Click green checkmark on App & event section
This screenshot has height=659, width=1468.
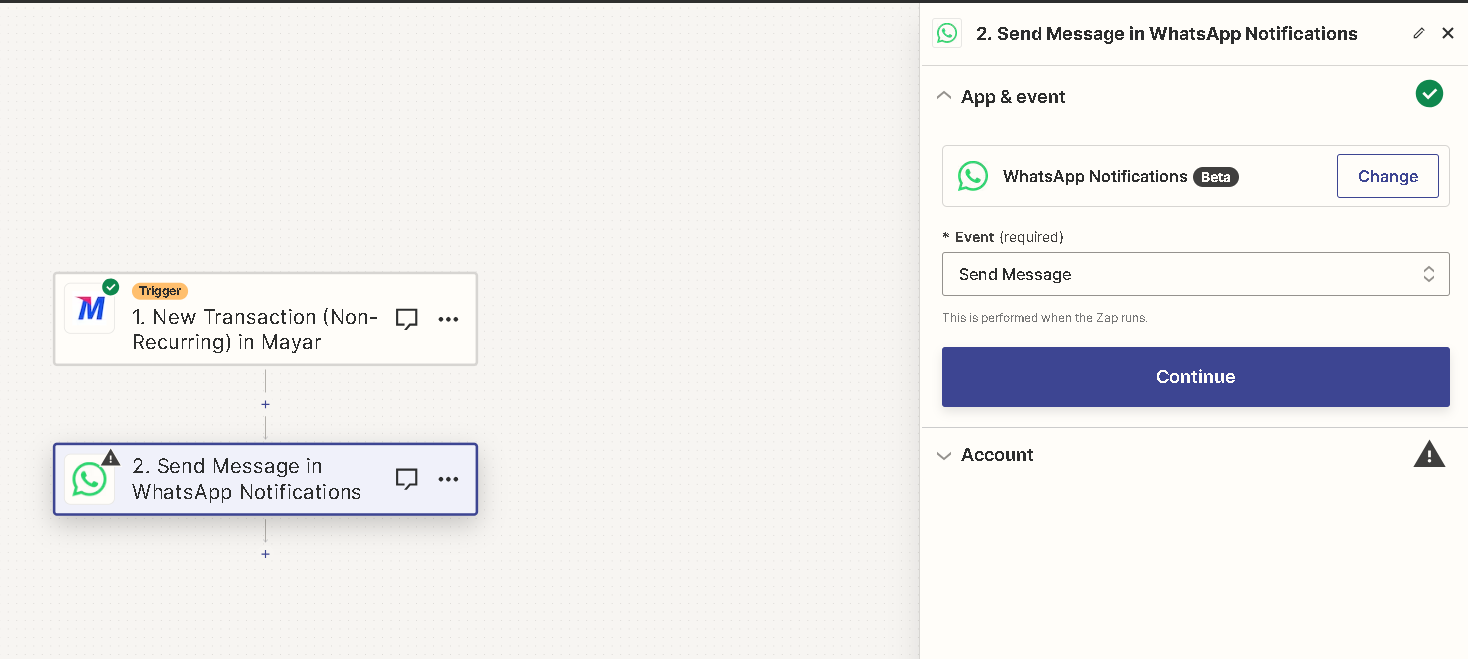coord(1429,94)
